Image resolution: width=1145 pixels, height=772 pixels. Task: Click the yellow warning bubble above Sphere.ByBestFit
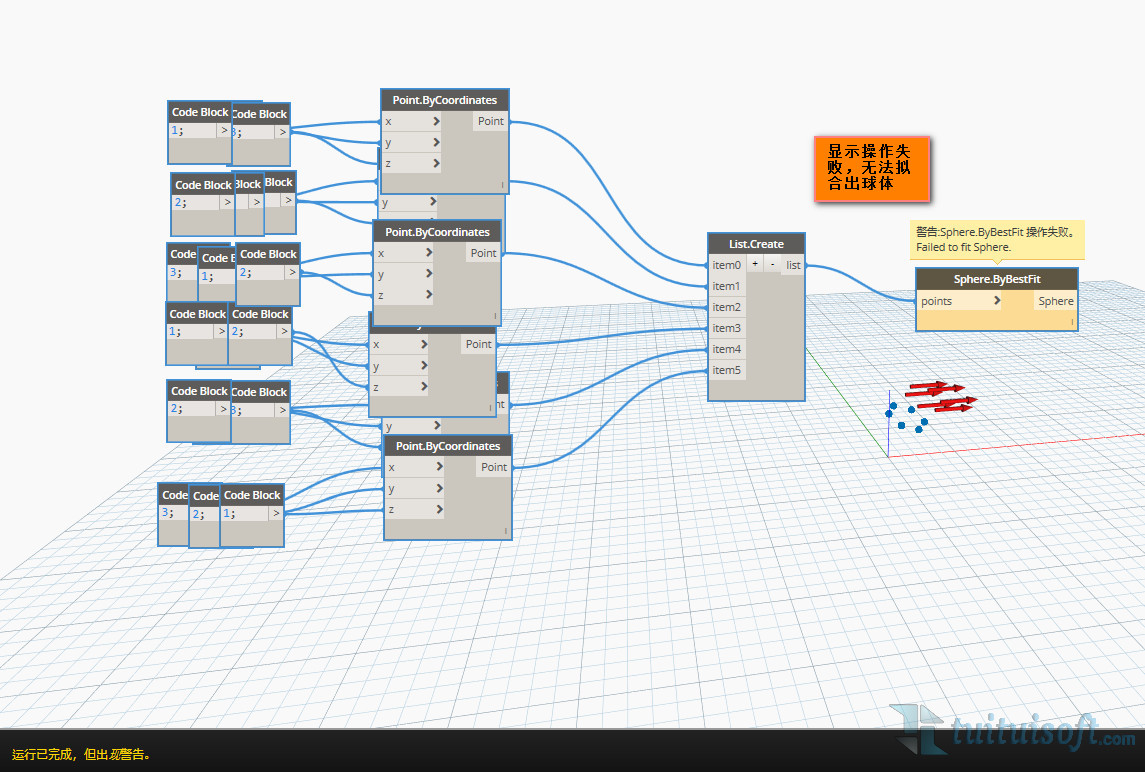pos(996,239)
